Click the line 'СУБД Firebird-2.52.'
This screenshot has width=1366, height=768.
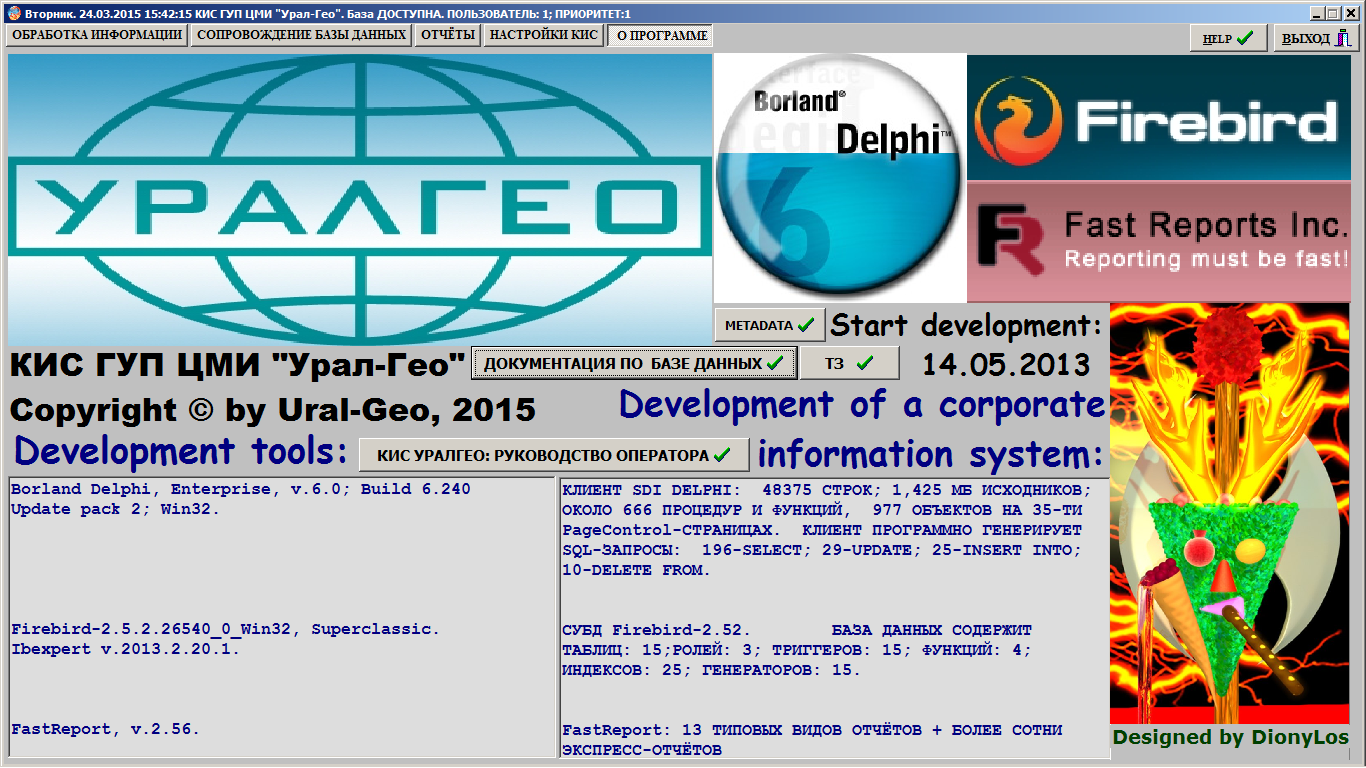(657, 629)
